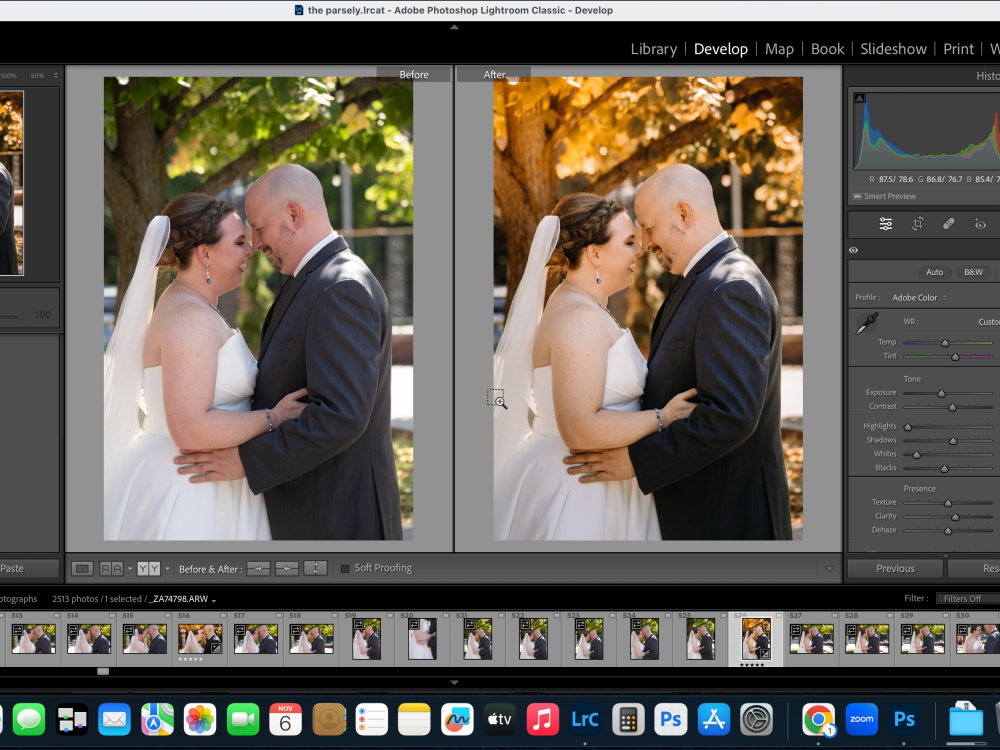1000x750 pixels.
Task: Adjust the Clarity slider handle
Action: [x=955, y=517]
